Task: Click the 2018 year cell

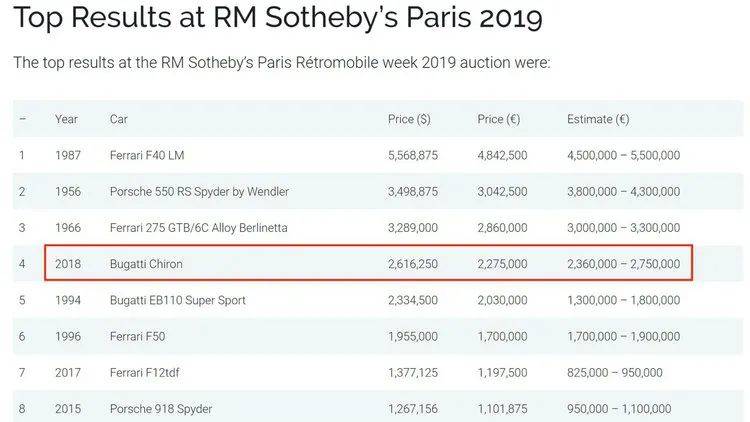Action: (x=68, y=264)
